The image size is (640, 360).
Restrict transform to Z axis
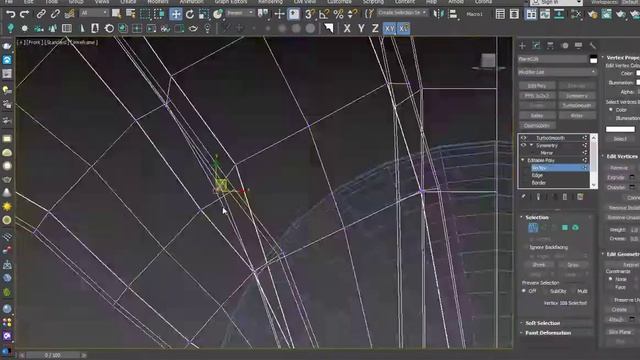point(375,29)
